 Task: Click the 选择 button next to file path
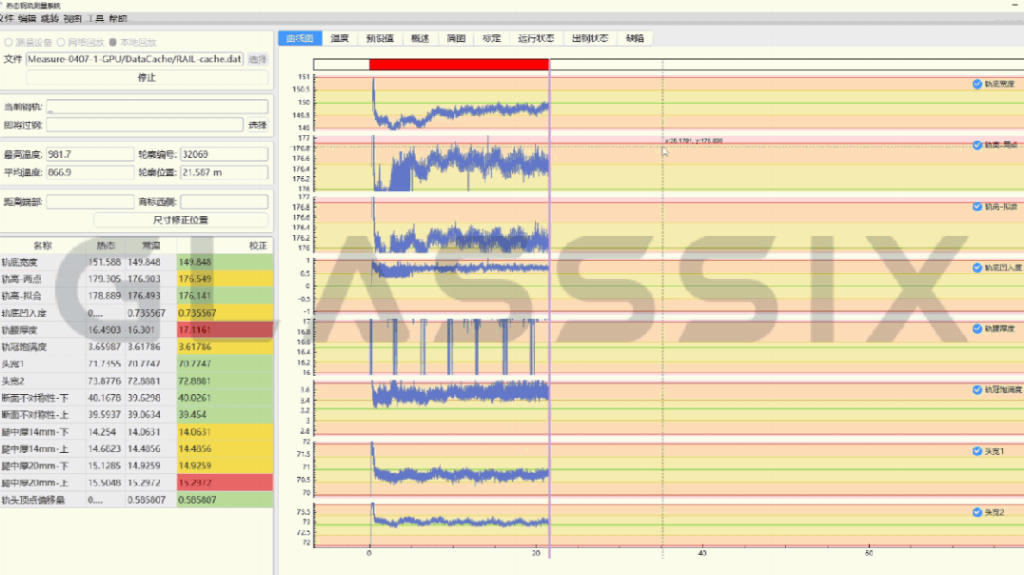[x=257, y=59]
